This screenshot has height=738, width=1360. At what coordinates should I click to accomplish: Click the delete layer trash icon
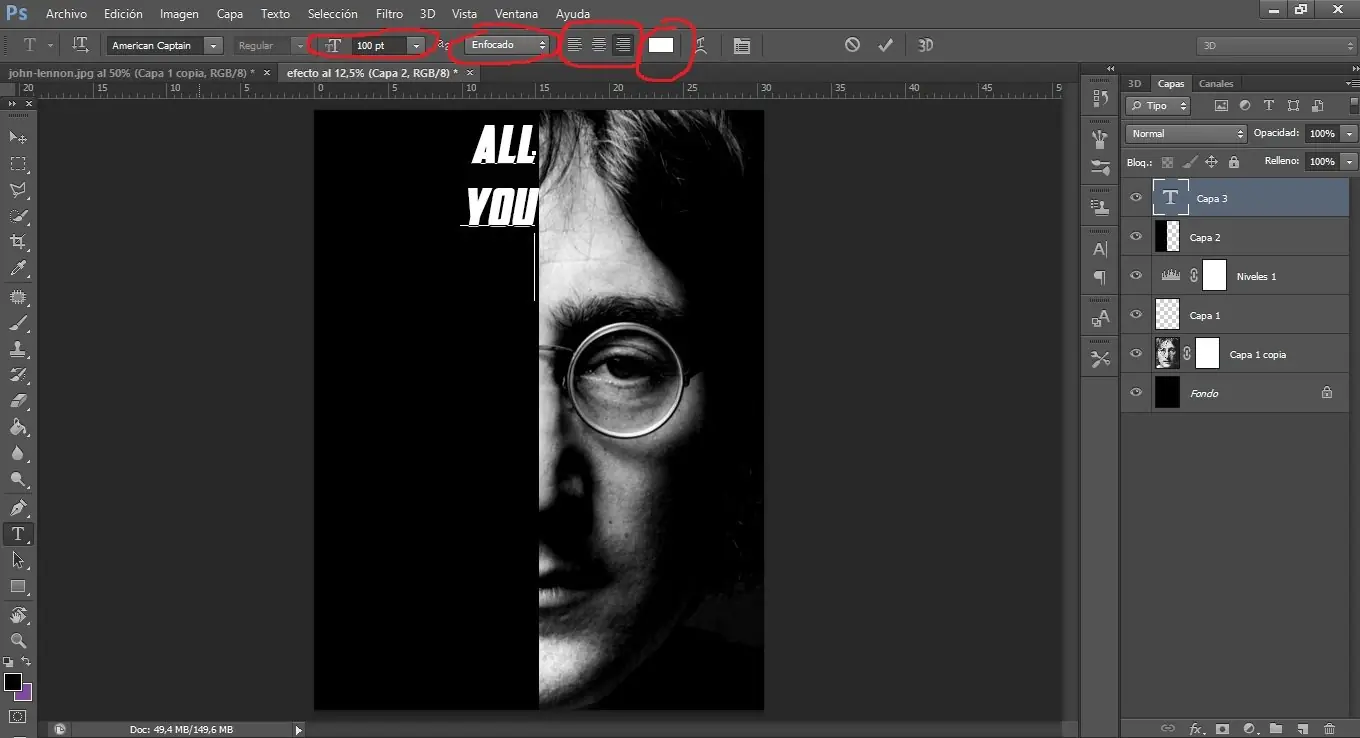pos(1329,729)
